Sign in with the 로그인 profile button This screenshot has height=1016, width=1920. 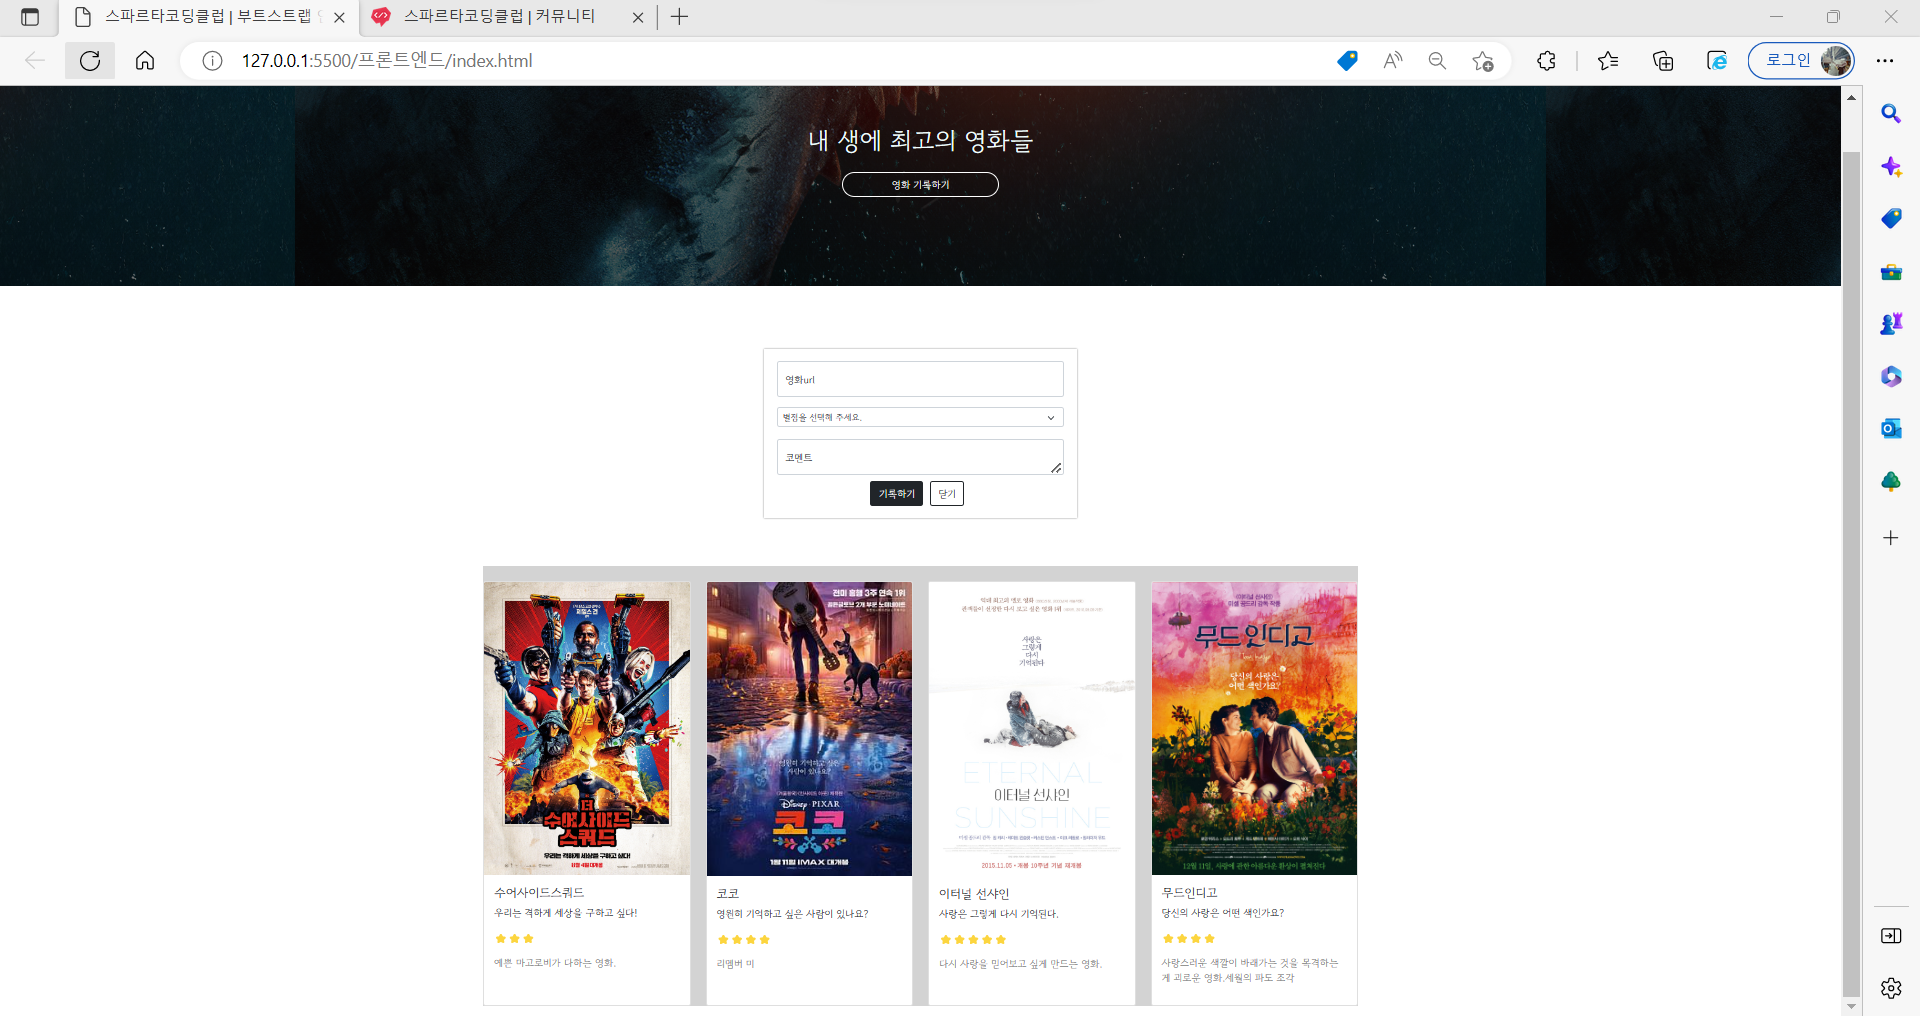tap(1800, 61)
